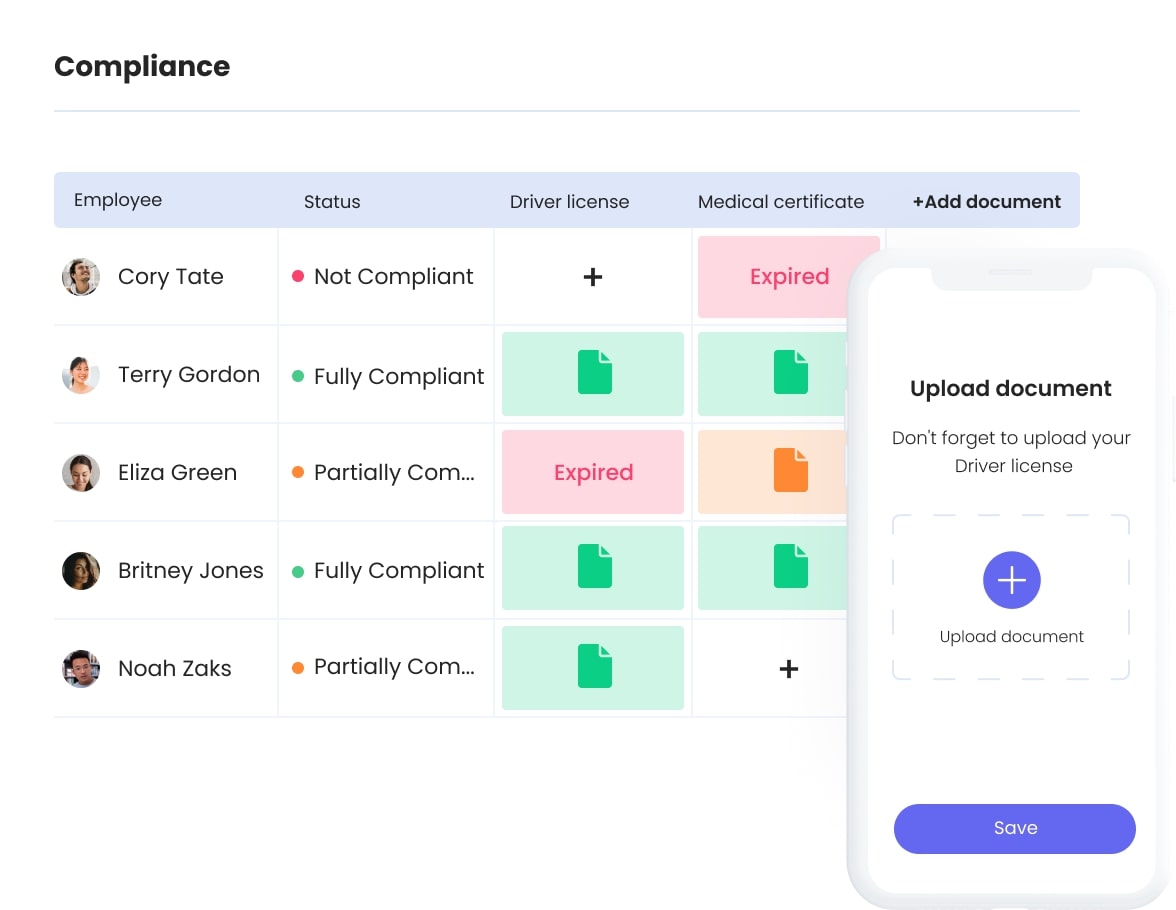View Eliza Green's orange medical certificate document
This screenshot has height=910, width=1176.
coord(789,470)
